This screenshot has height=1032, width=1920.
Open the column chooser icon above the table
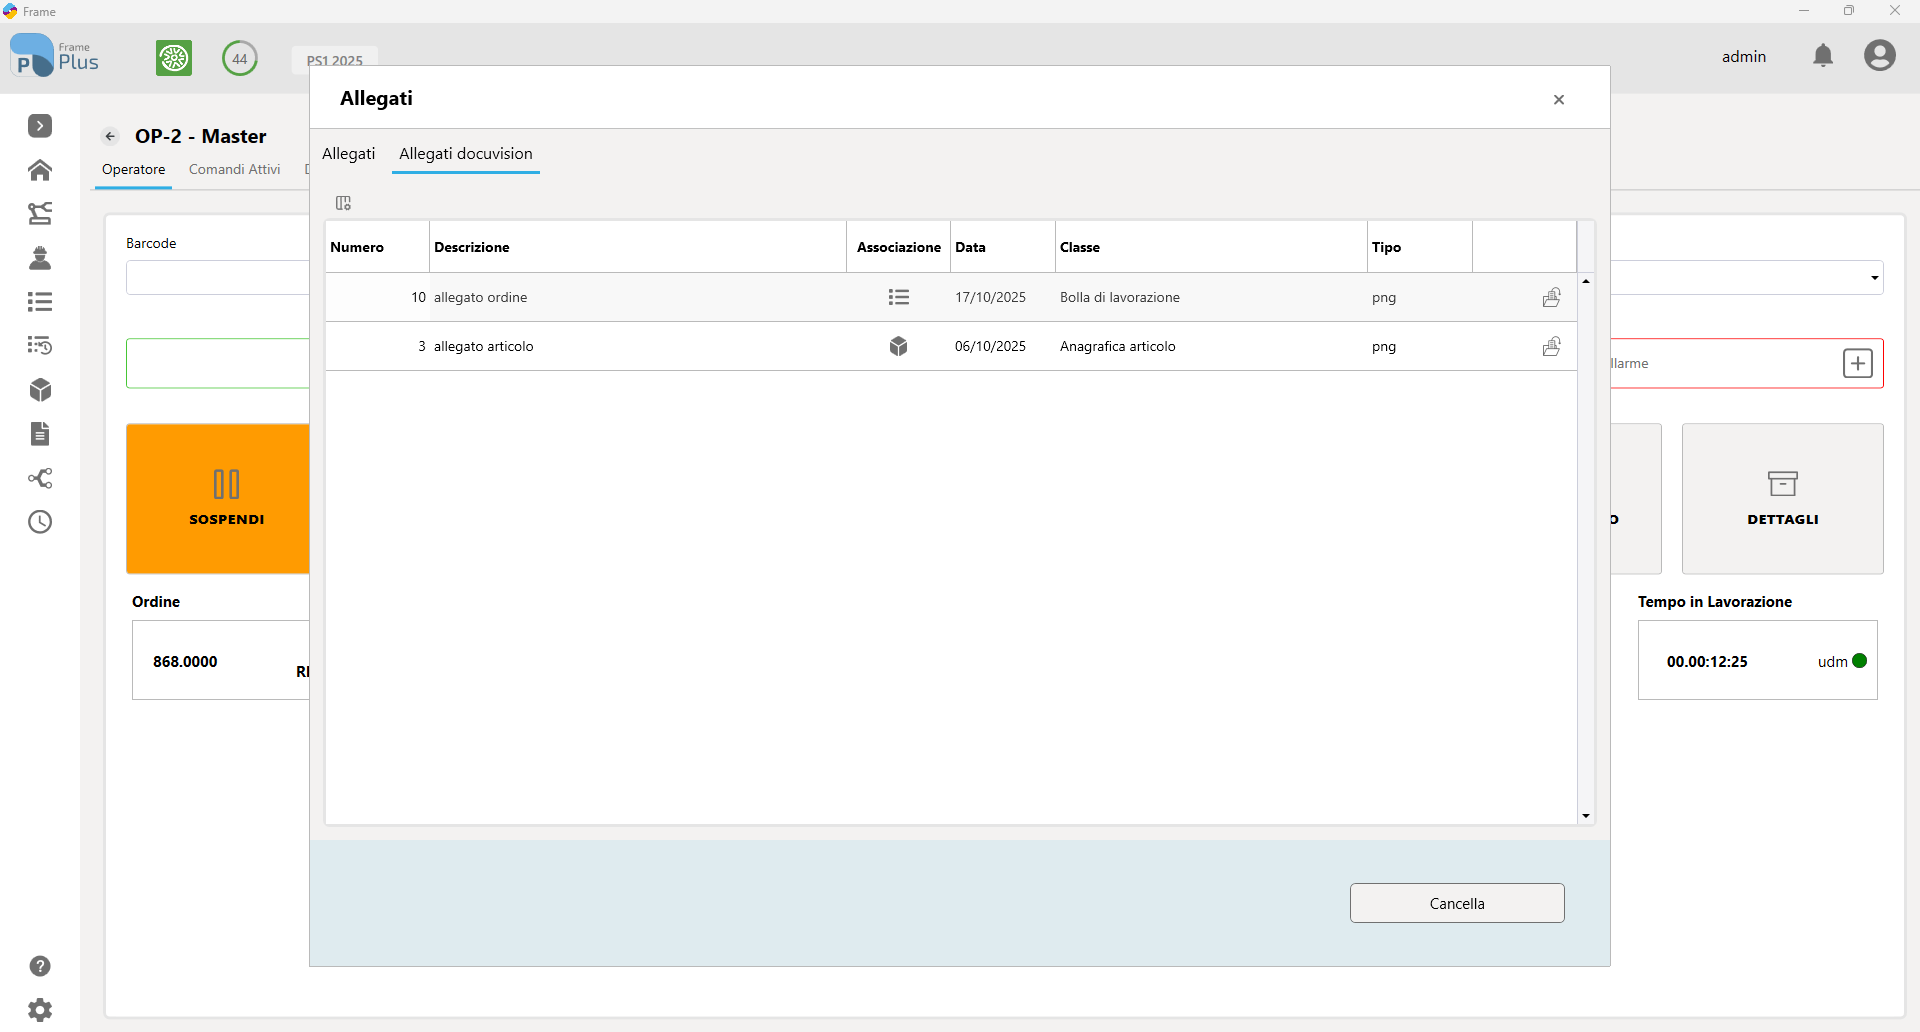[343, 203]
